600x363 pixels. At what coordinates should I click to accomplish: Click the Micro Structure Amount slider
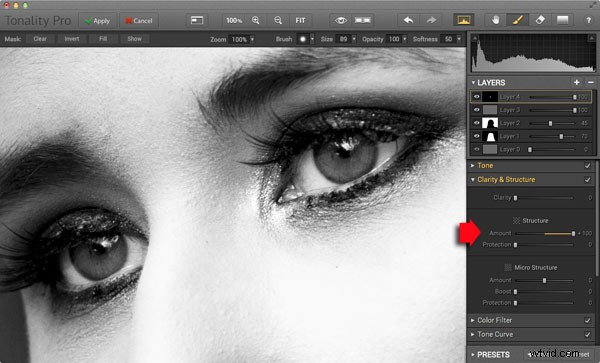[x=544, y=280]
